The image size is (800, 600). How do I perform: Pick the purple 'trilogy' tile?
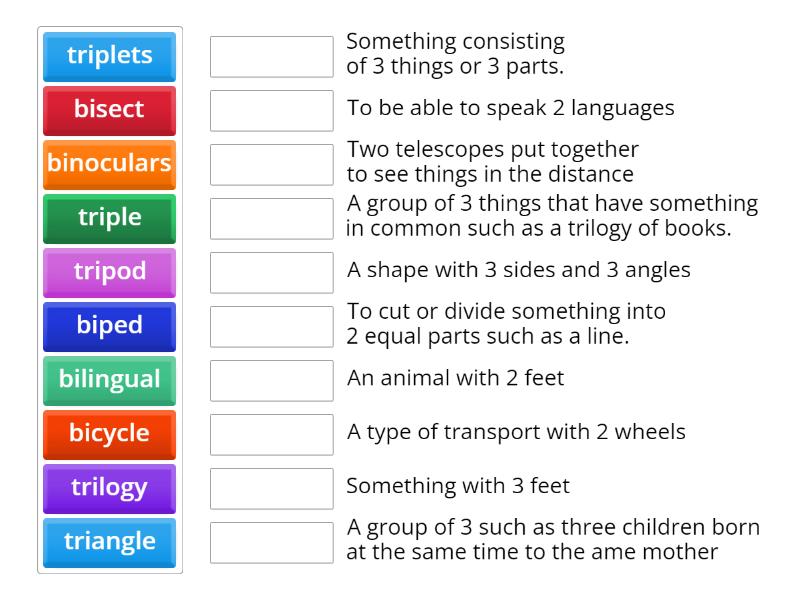click(110, 488)
